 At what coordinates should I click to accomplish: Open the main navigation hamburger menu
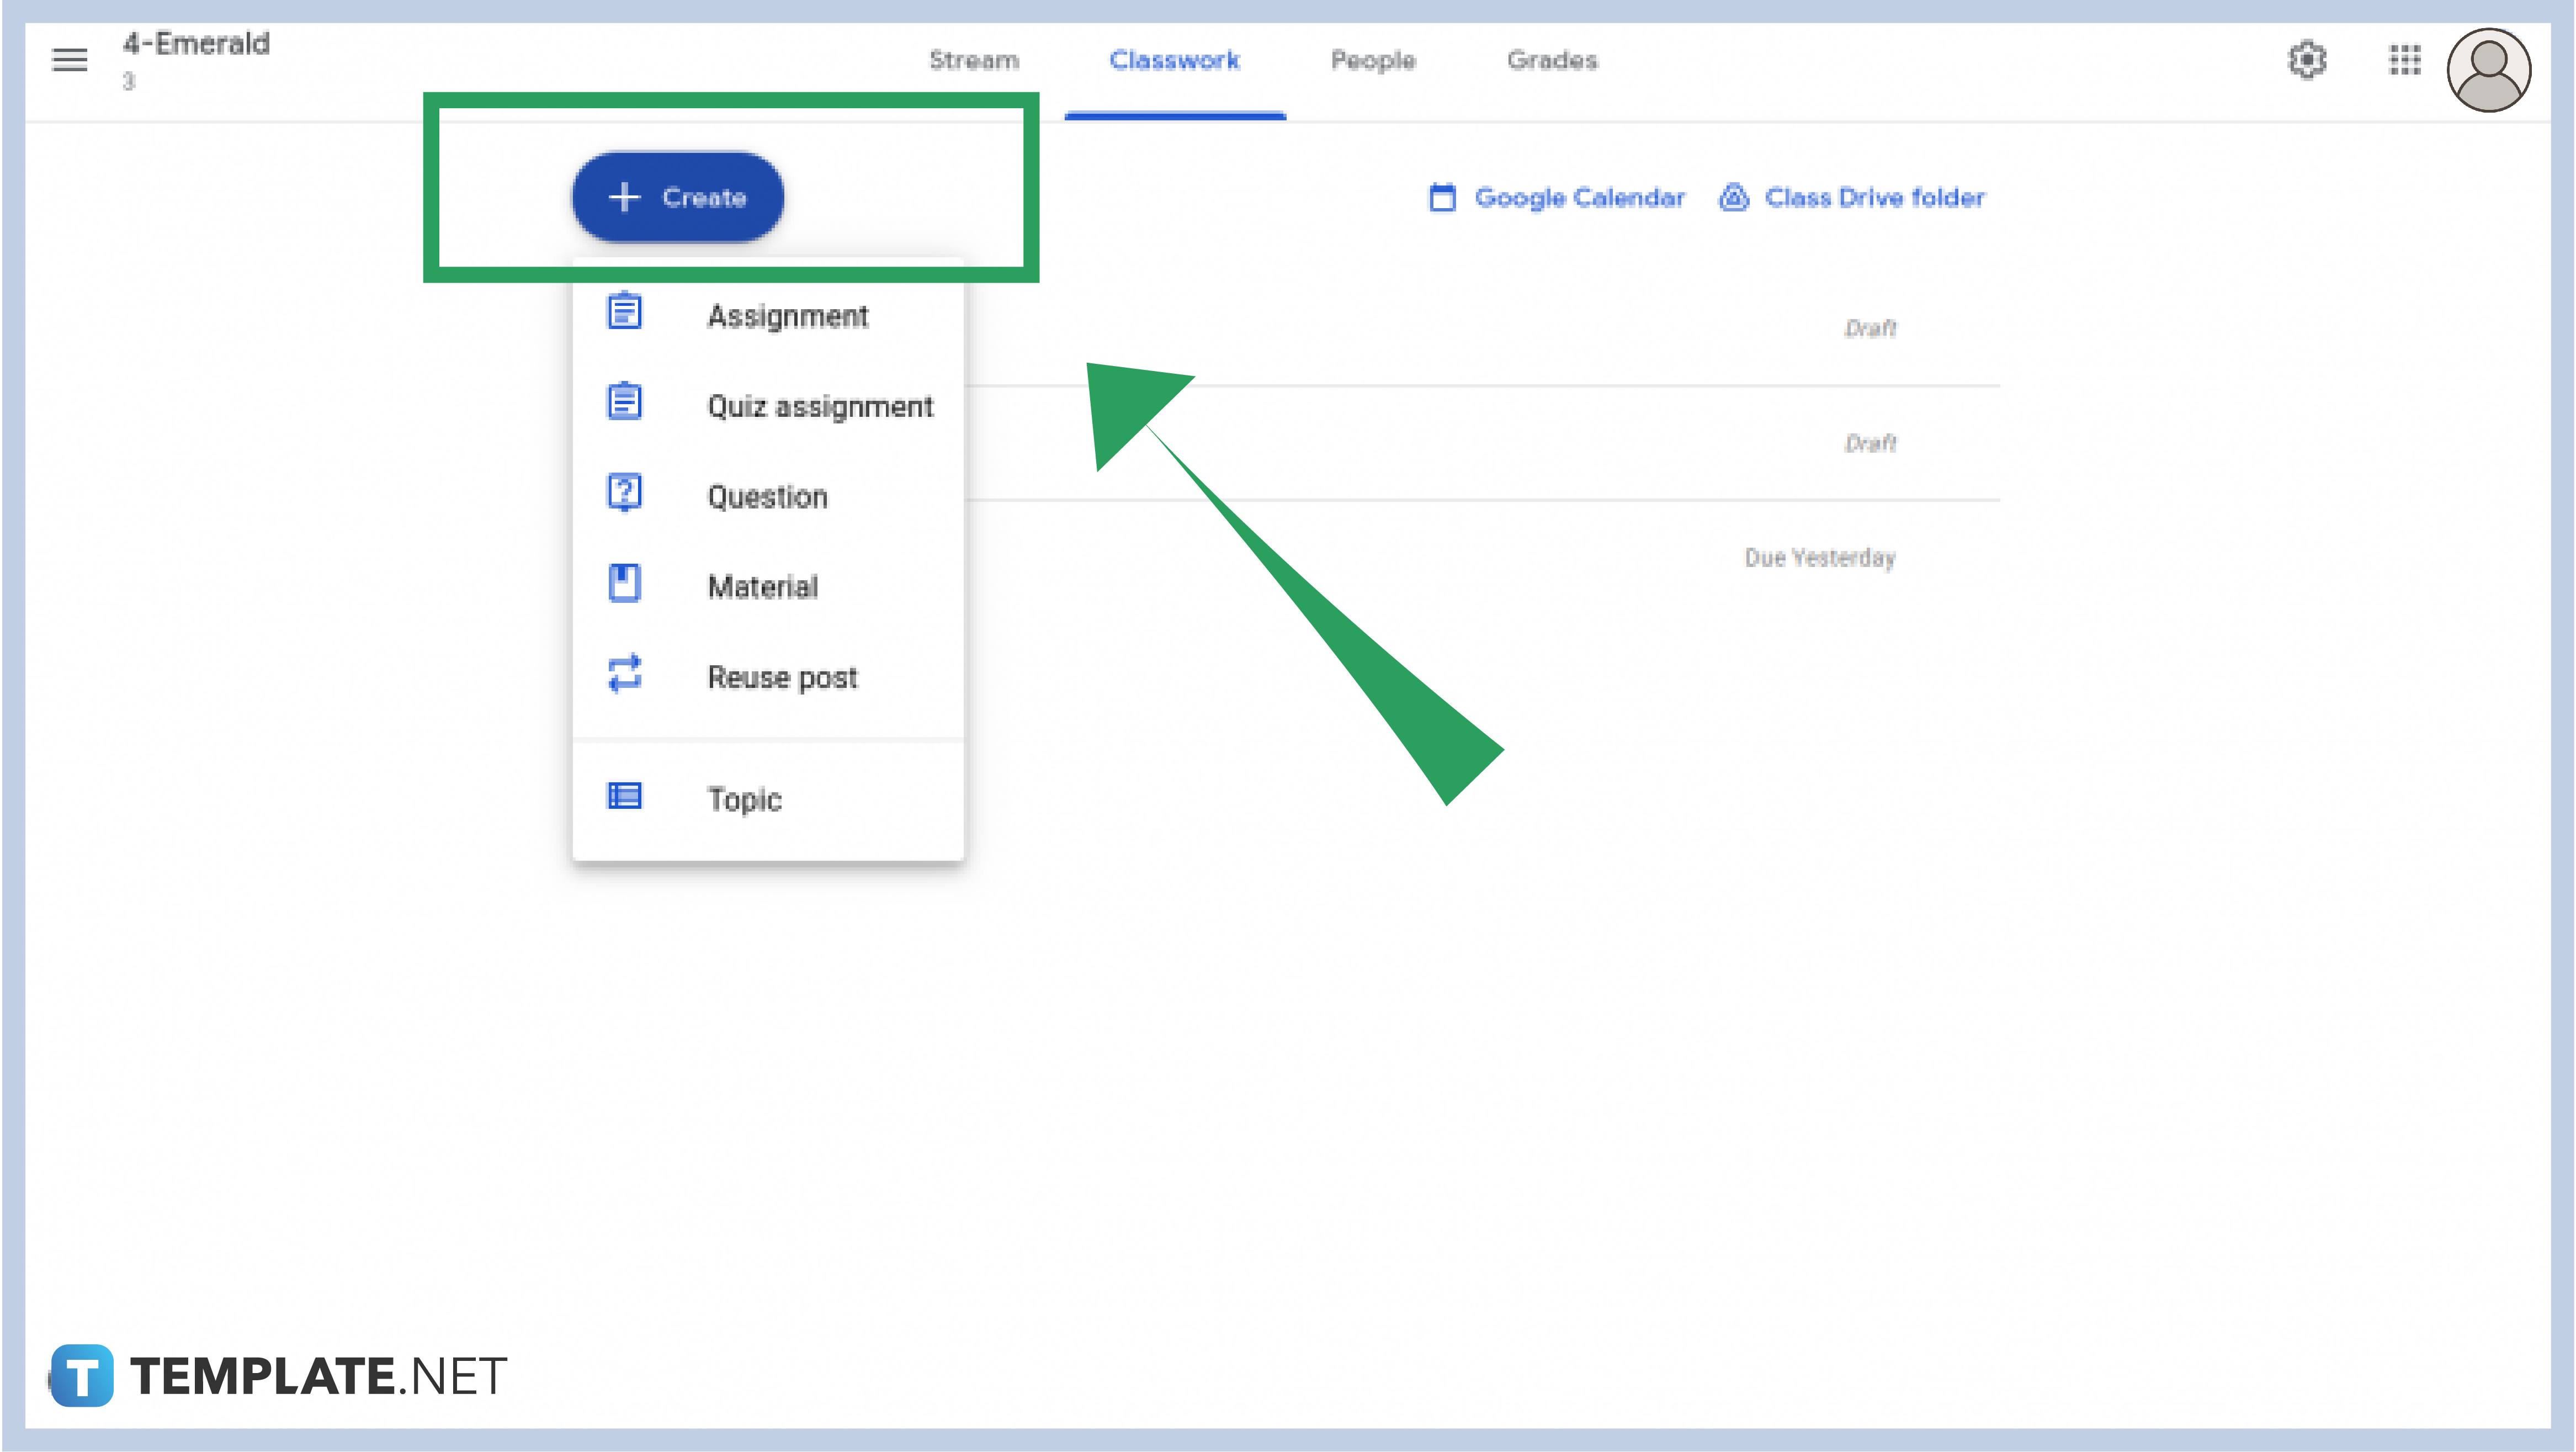69,61
